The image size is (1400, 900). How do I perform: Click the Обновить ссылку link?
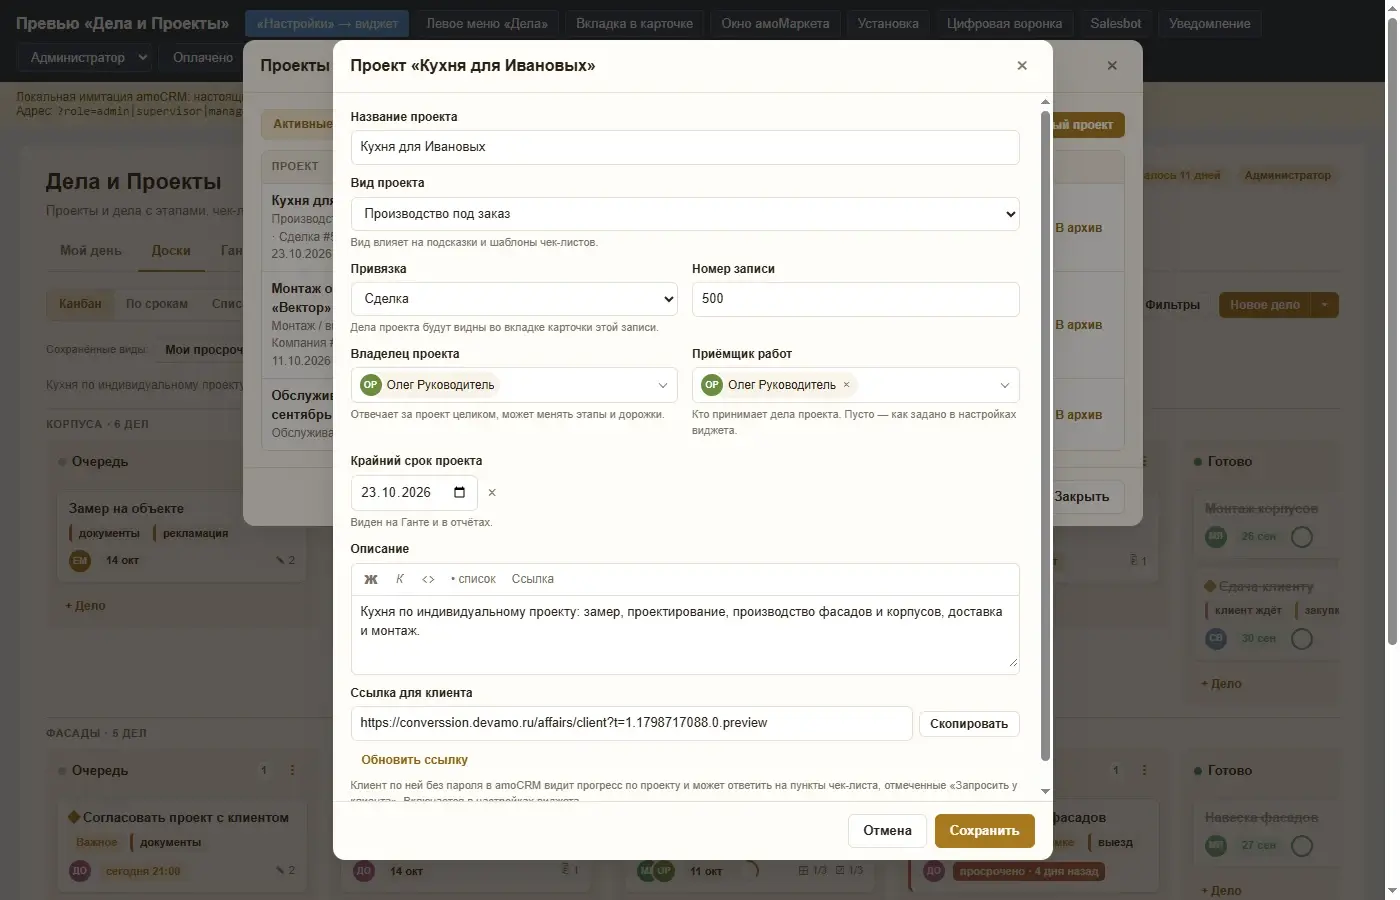coord(414,760)
